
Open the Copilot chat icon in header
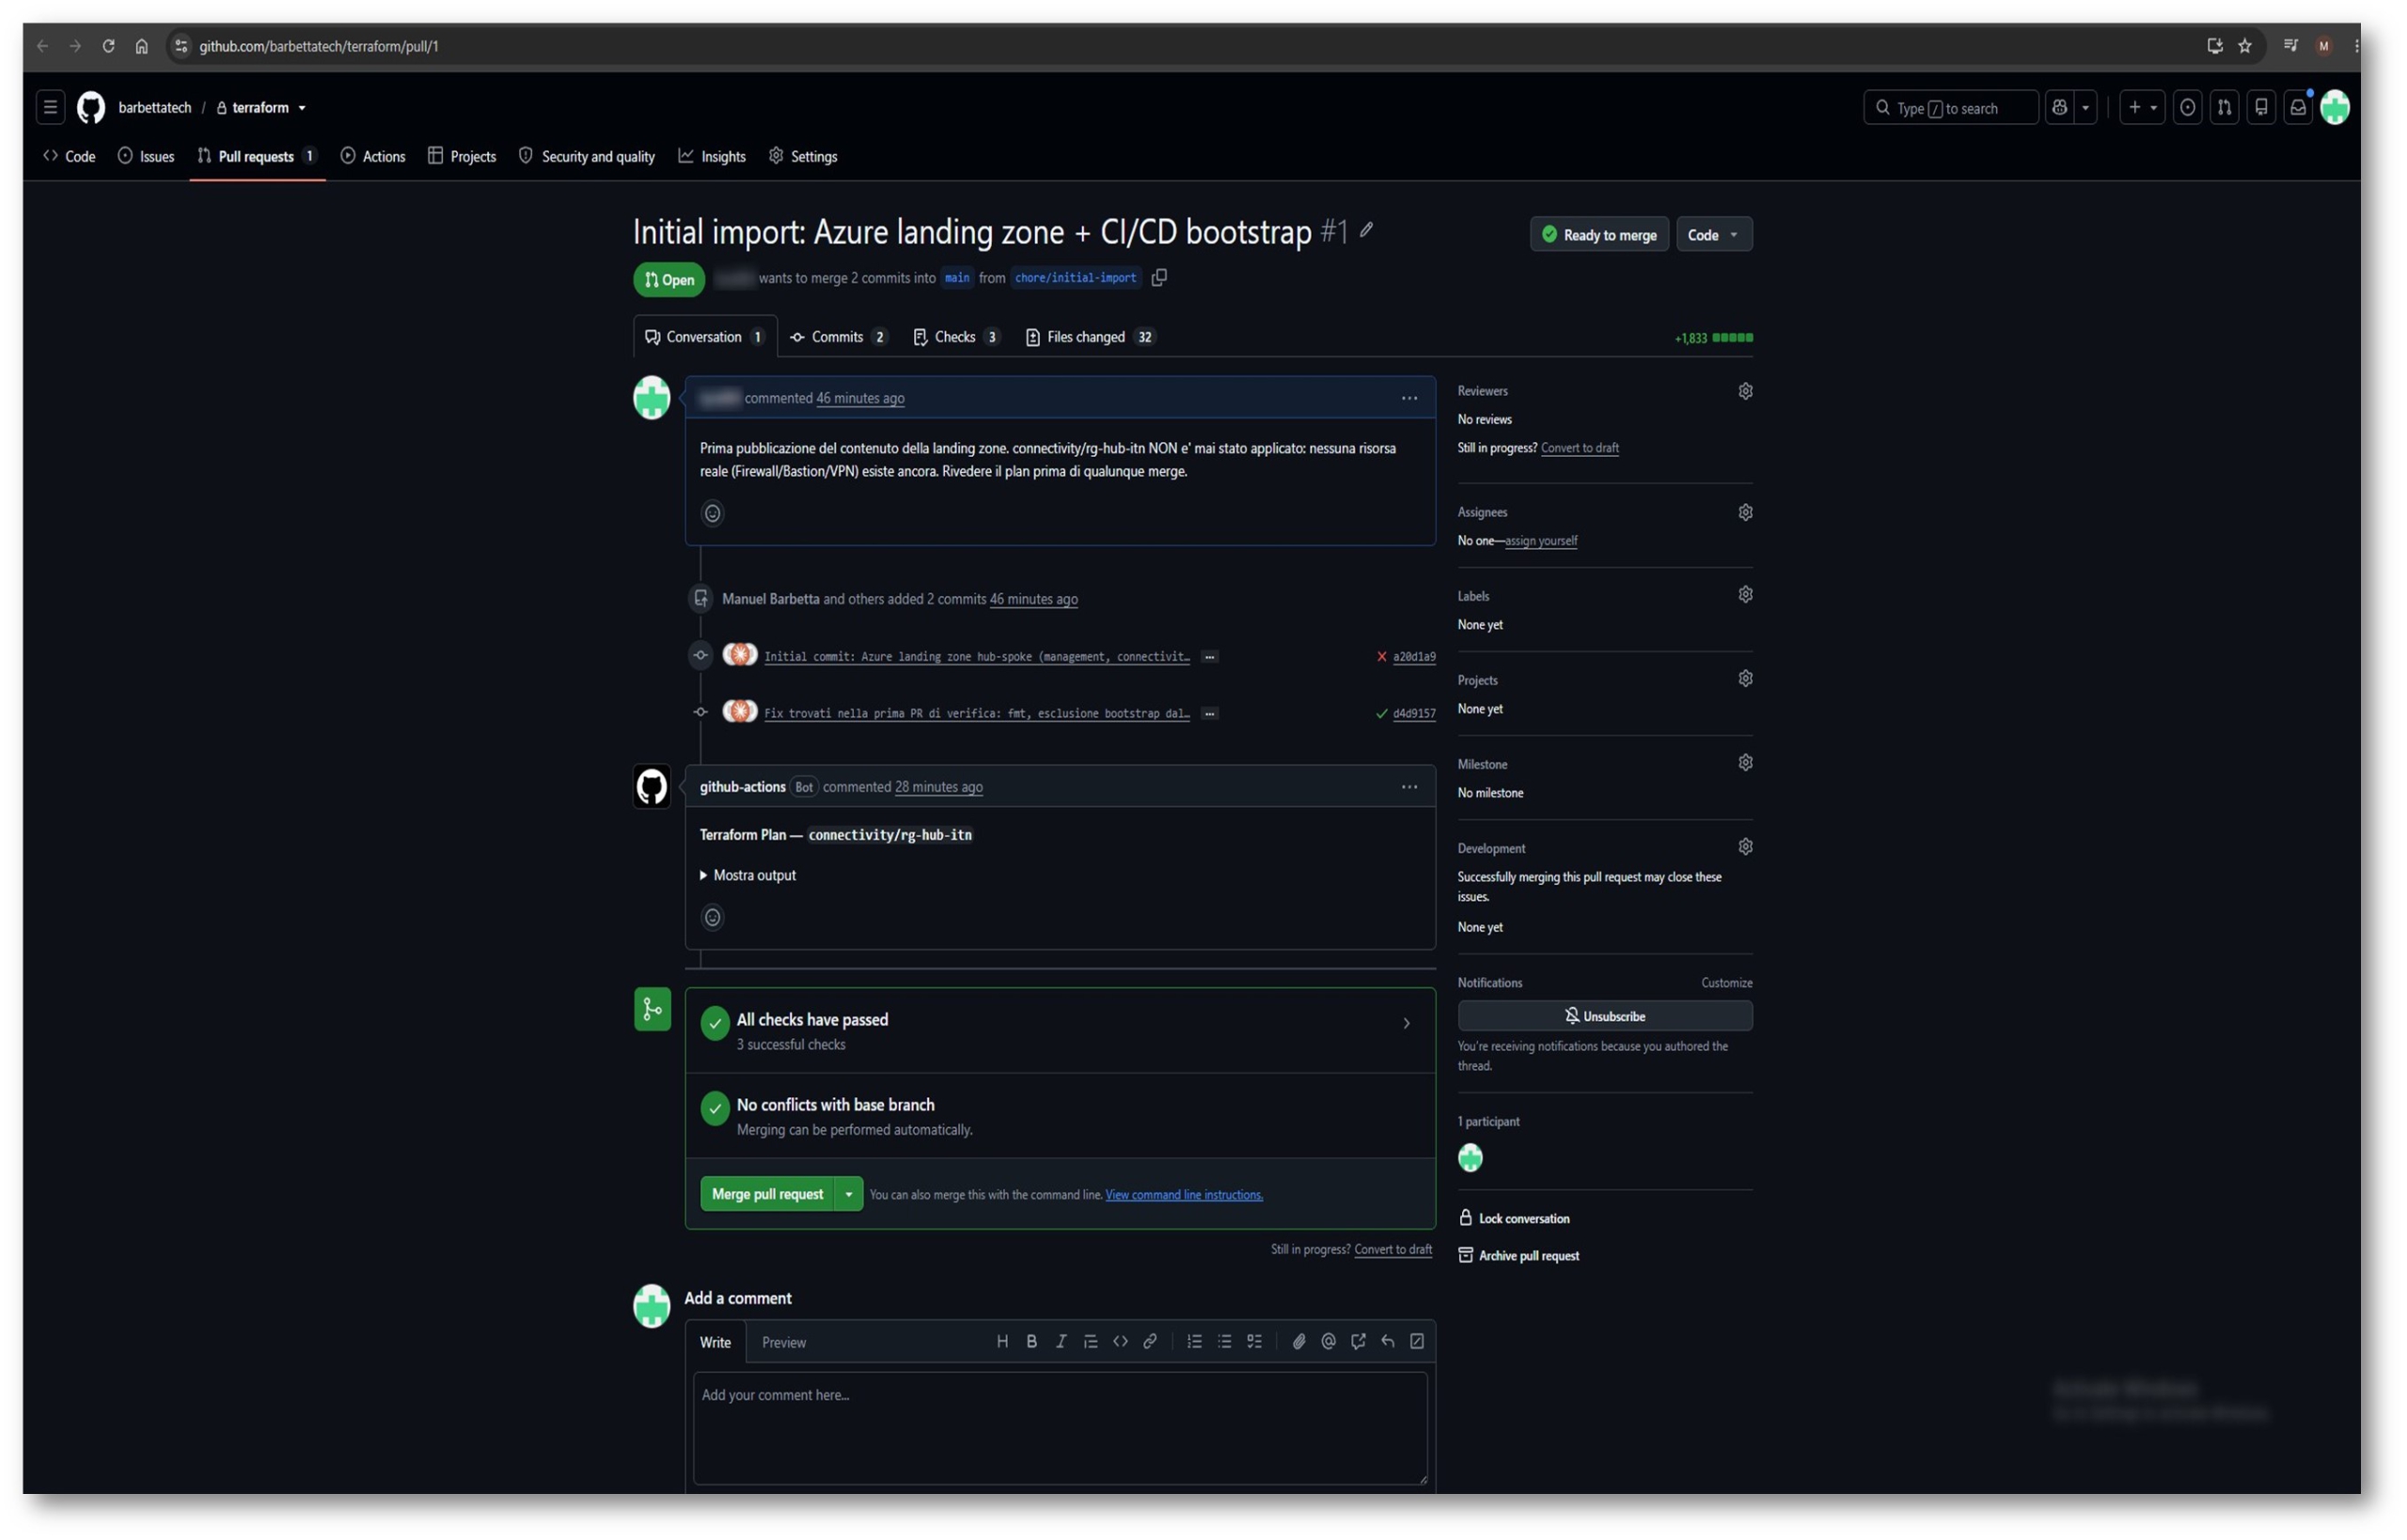point(2059,107)
